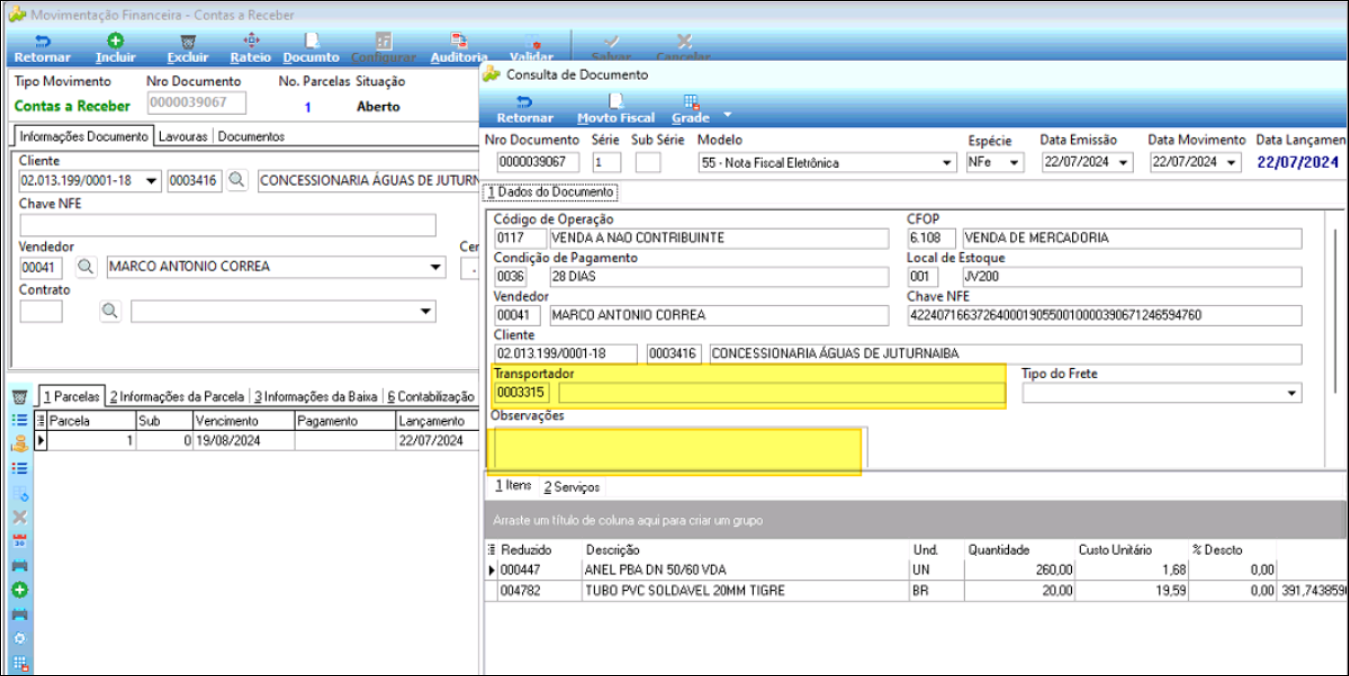Open the 3 Informações da Baixa tab
The width and height of the screenshot is (1349, 676).
pyautogui.click(x=315, y=397)
